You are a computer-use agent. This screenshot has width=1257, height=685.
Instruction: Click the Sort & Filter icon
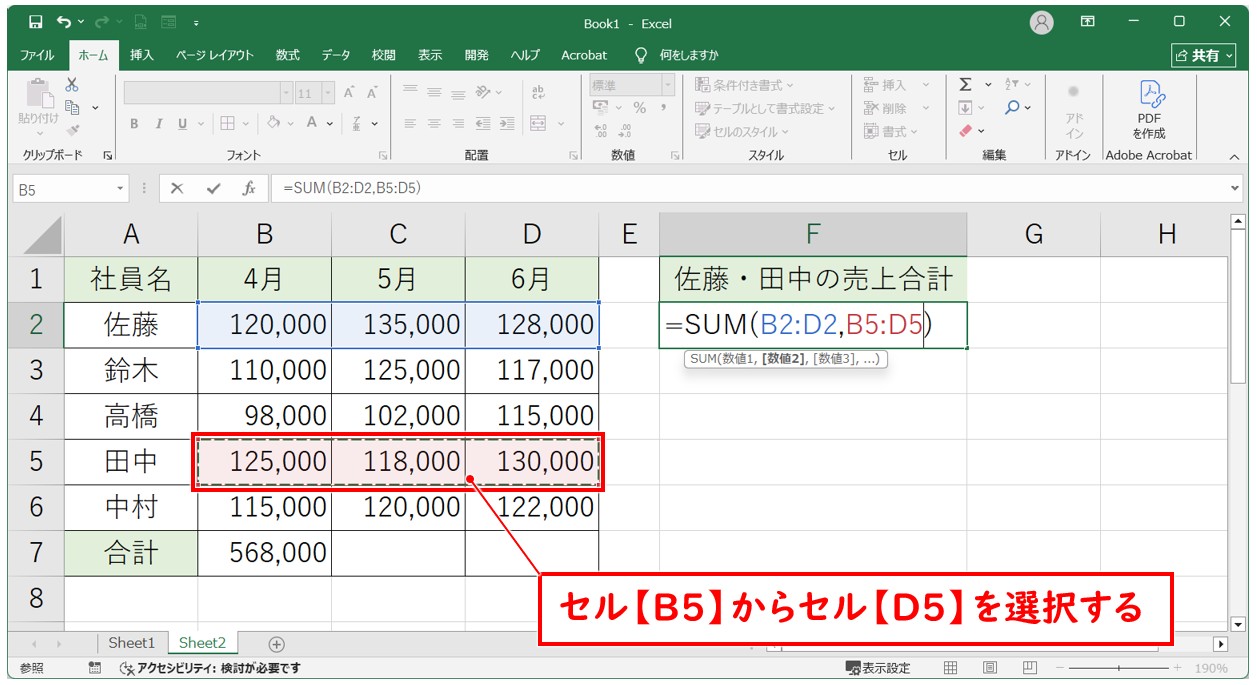click(1012, 85)
